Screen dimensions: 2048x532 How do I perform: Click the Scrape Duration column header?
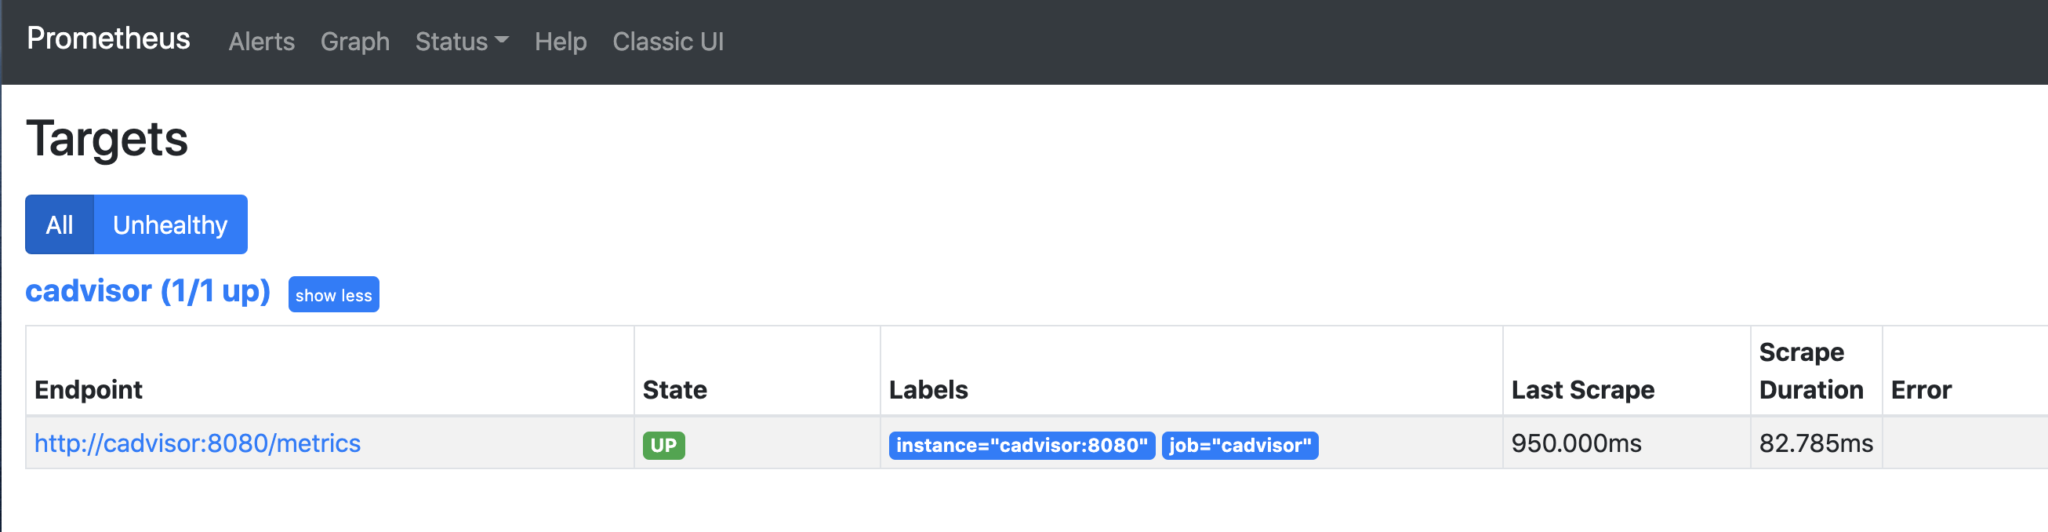1811,371
